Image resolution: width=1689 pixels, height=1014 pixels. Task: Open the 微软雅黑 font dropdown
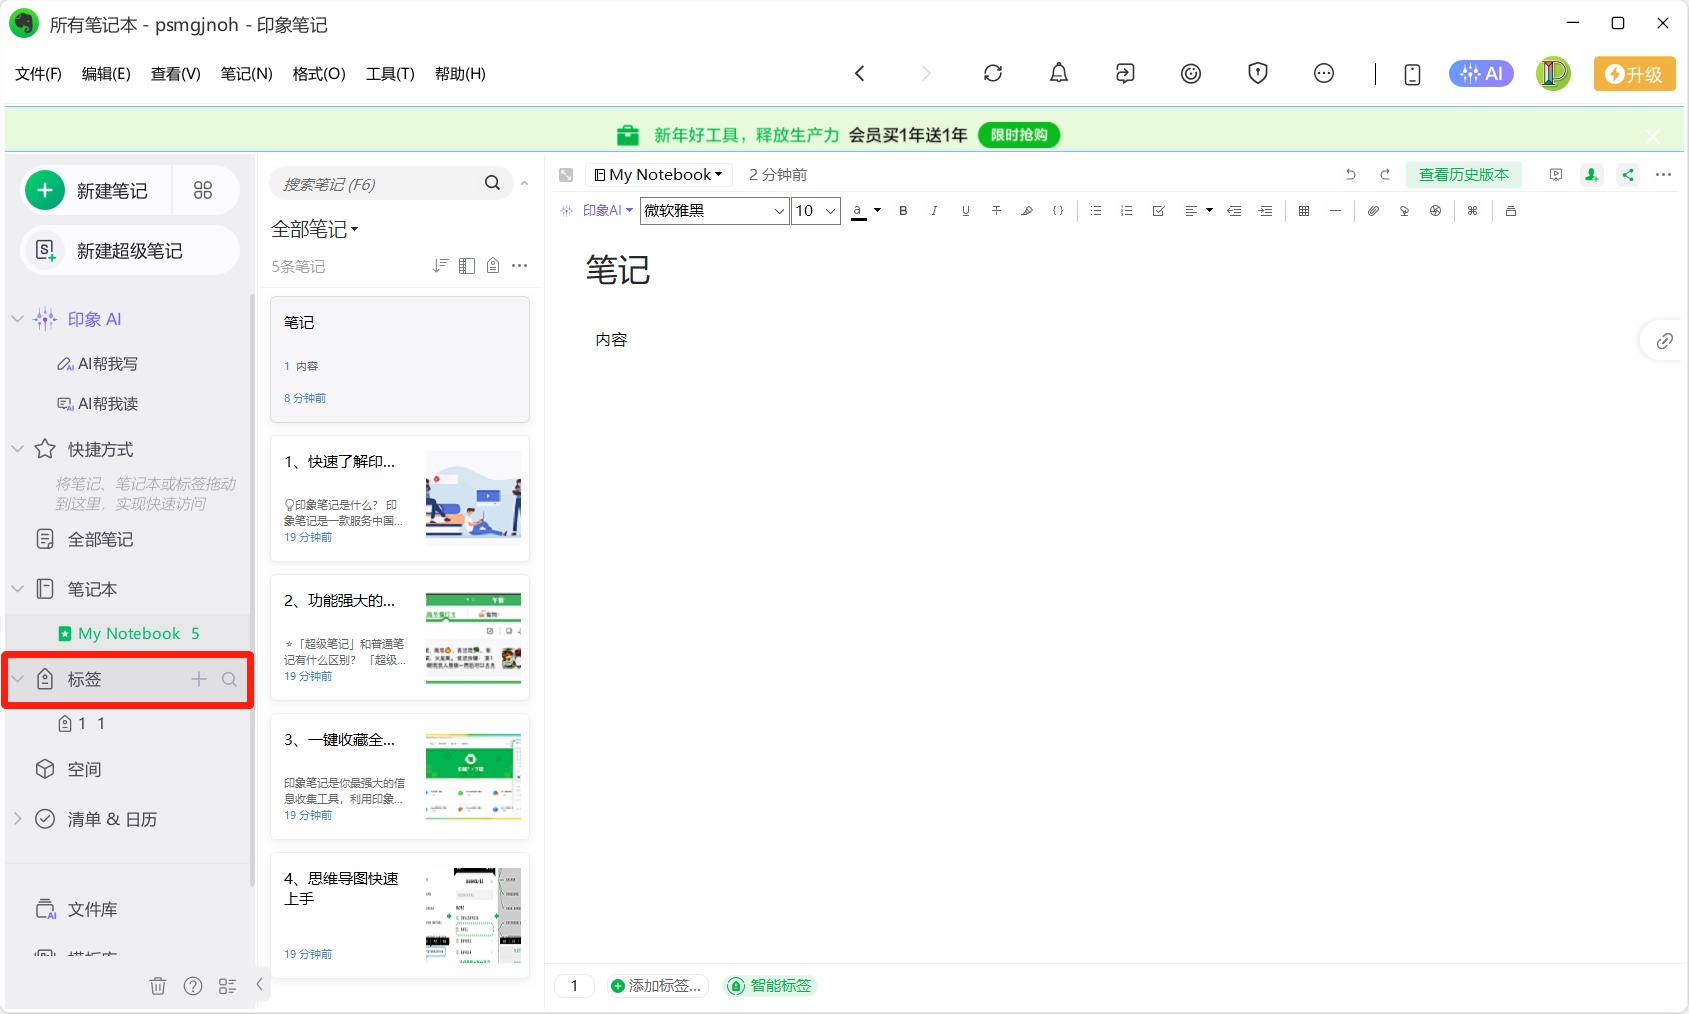tap(714, 211)
